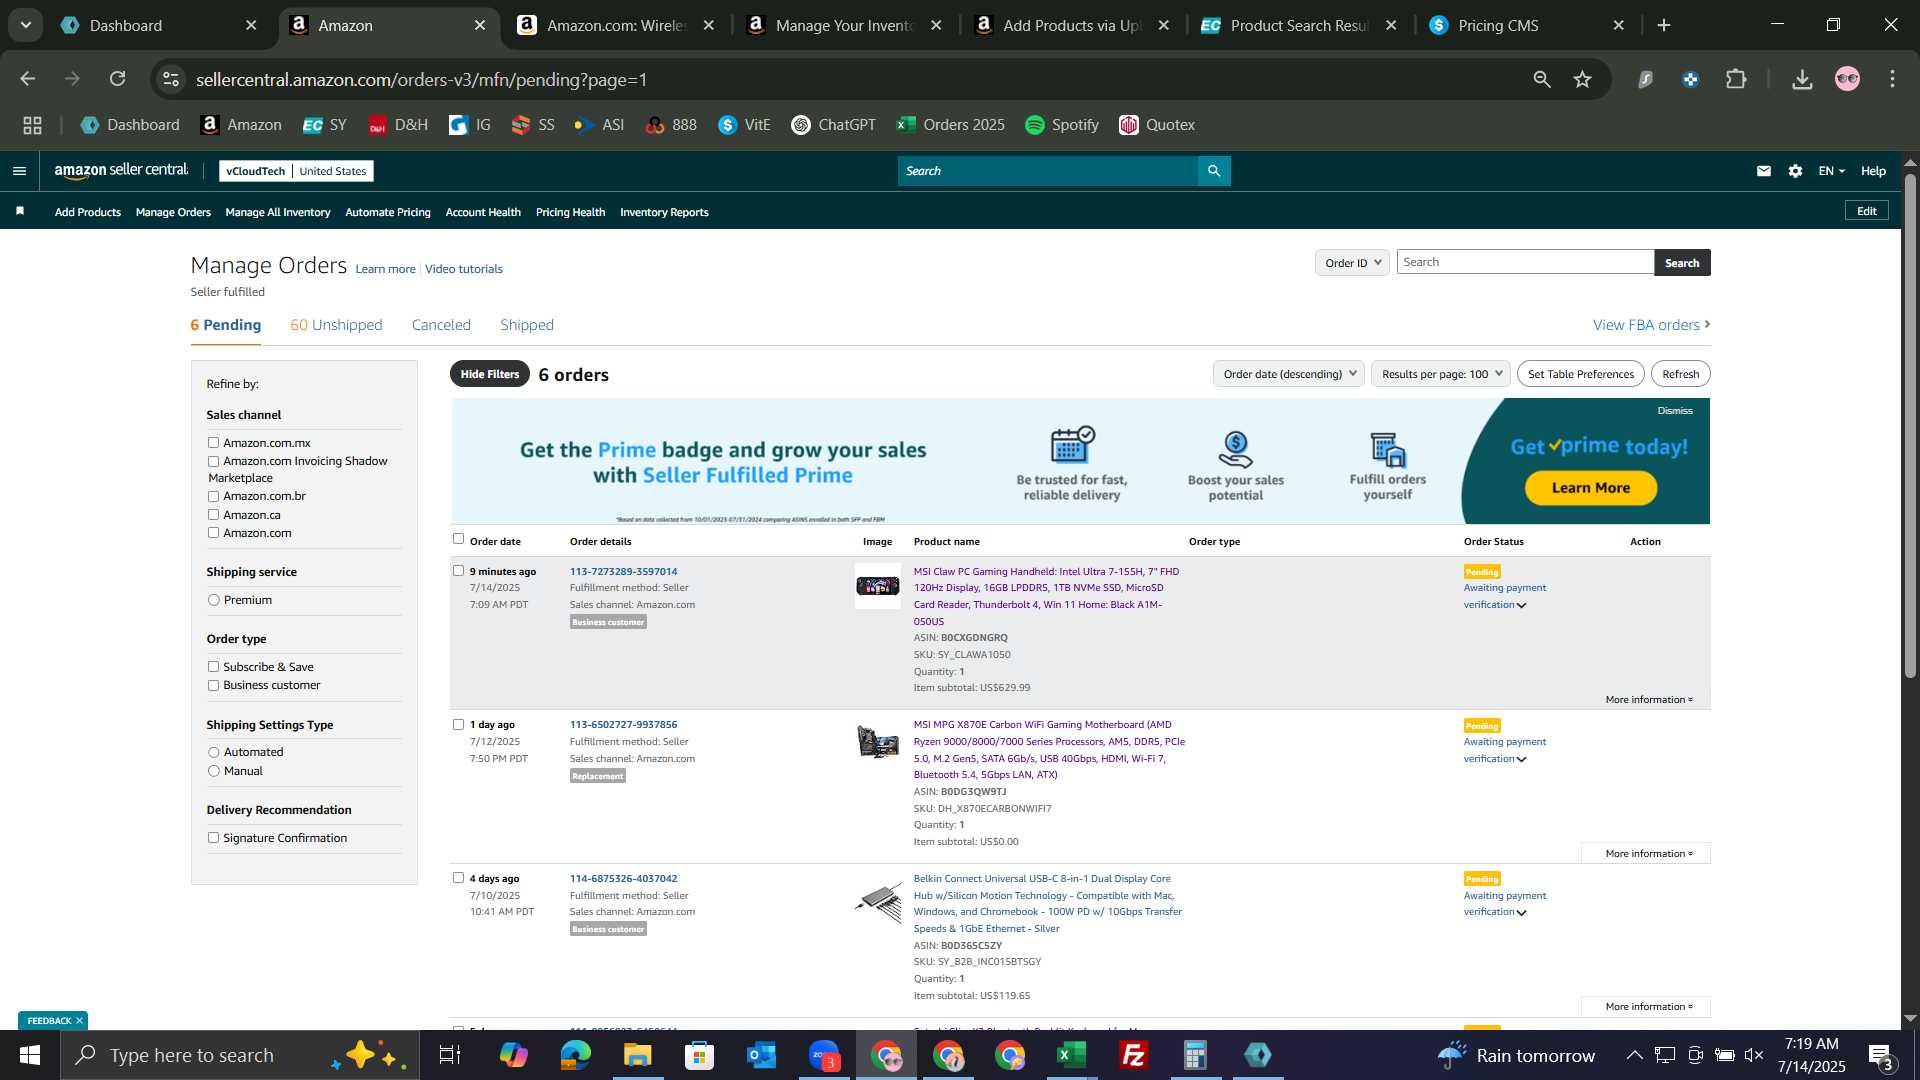Open the settings gear icon

(1796, 171)
